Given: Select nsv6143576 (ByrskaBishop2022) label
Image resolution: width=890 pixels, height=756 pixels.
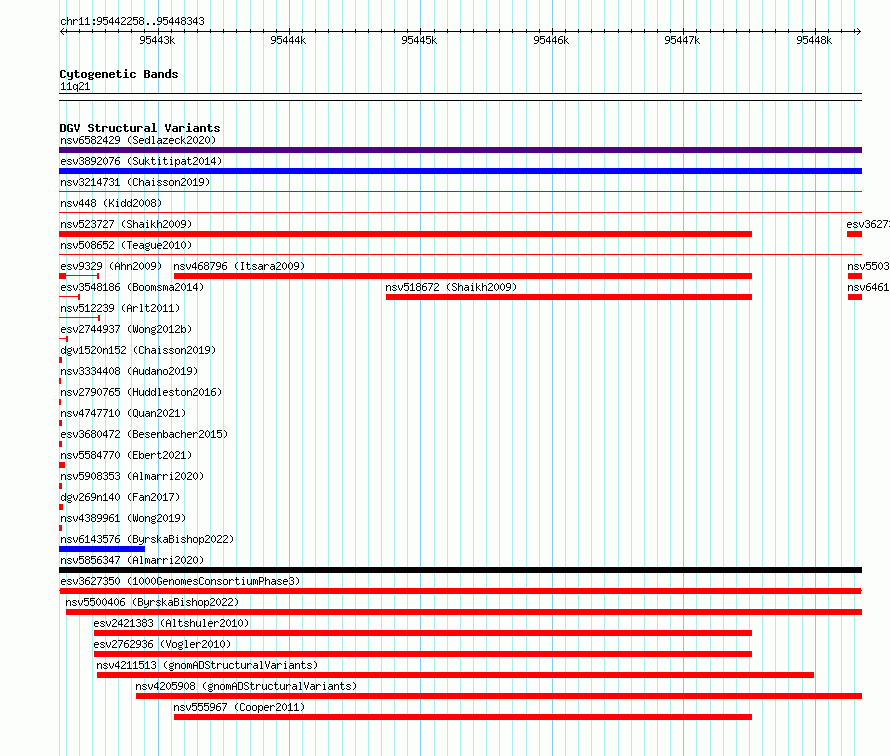Looking at the screenshot, I should point(147,539).
